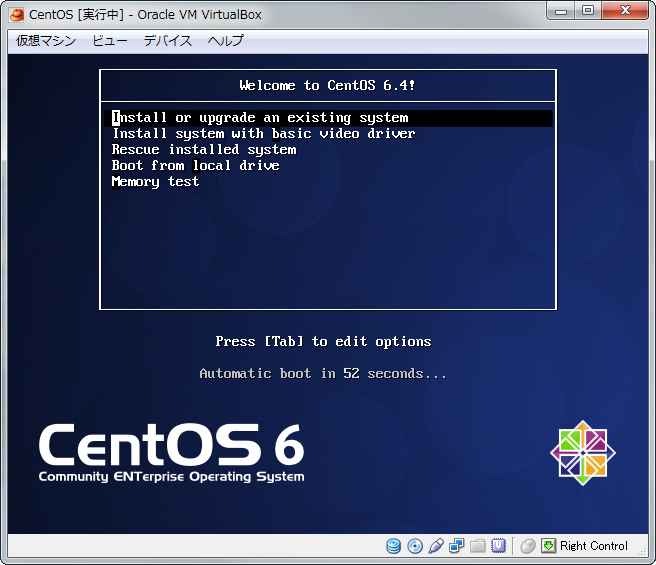Image resolution: width=656 pixels, height=565 pixels.
Task: Select 'Boot from local drive' option
Action: coord(328,166)
